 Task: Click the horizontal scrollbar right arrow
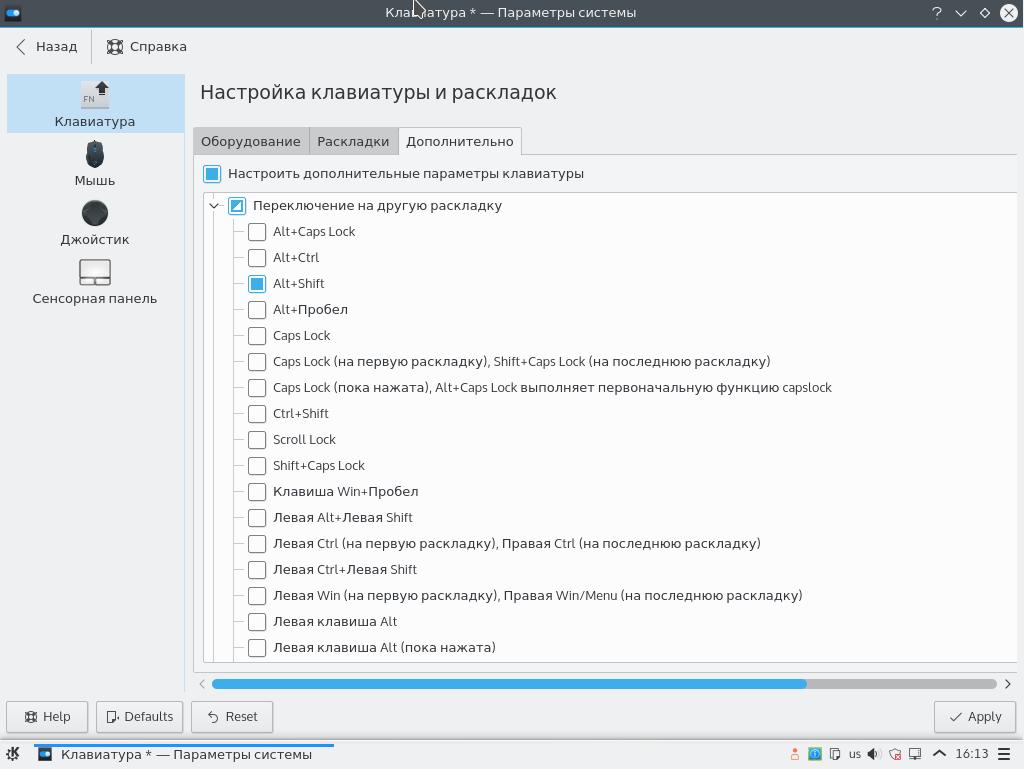1007,684
